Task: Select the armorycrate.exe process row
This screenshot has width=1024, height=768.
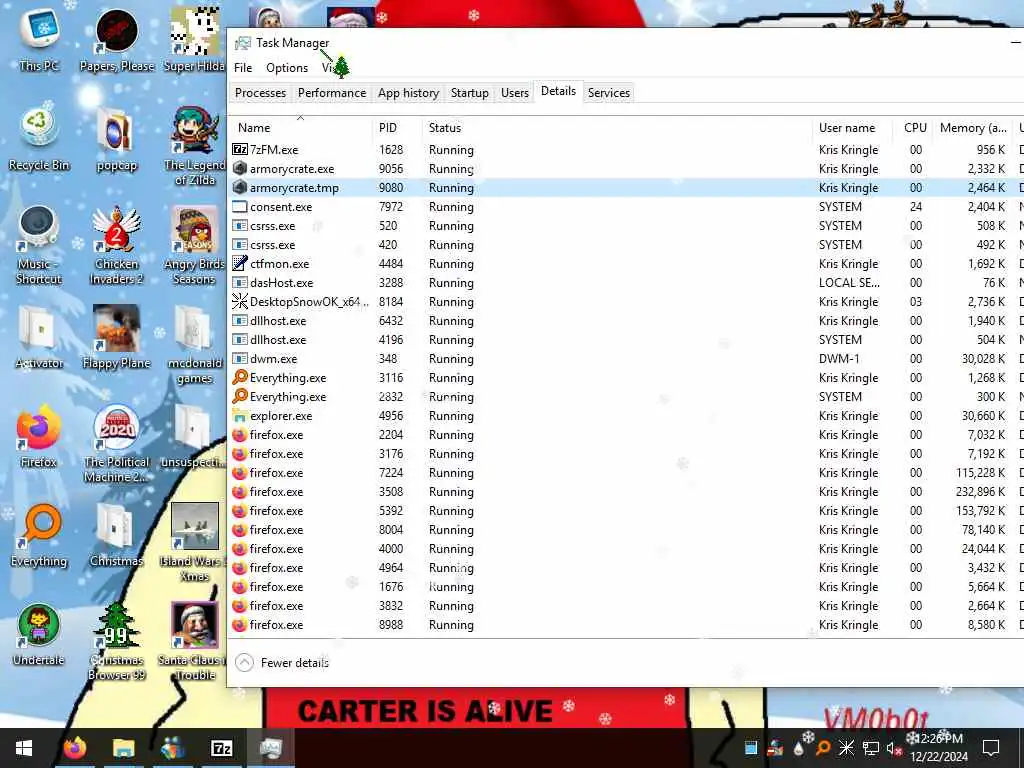Action: coord(624,168)
